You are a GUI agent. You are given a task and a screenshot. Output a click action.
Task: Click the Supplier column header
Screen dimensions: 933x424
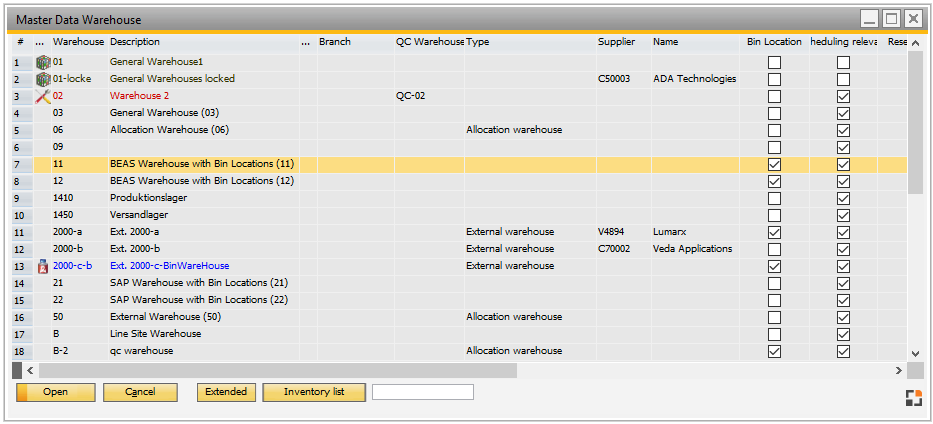(x=616, y=42)
